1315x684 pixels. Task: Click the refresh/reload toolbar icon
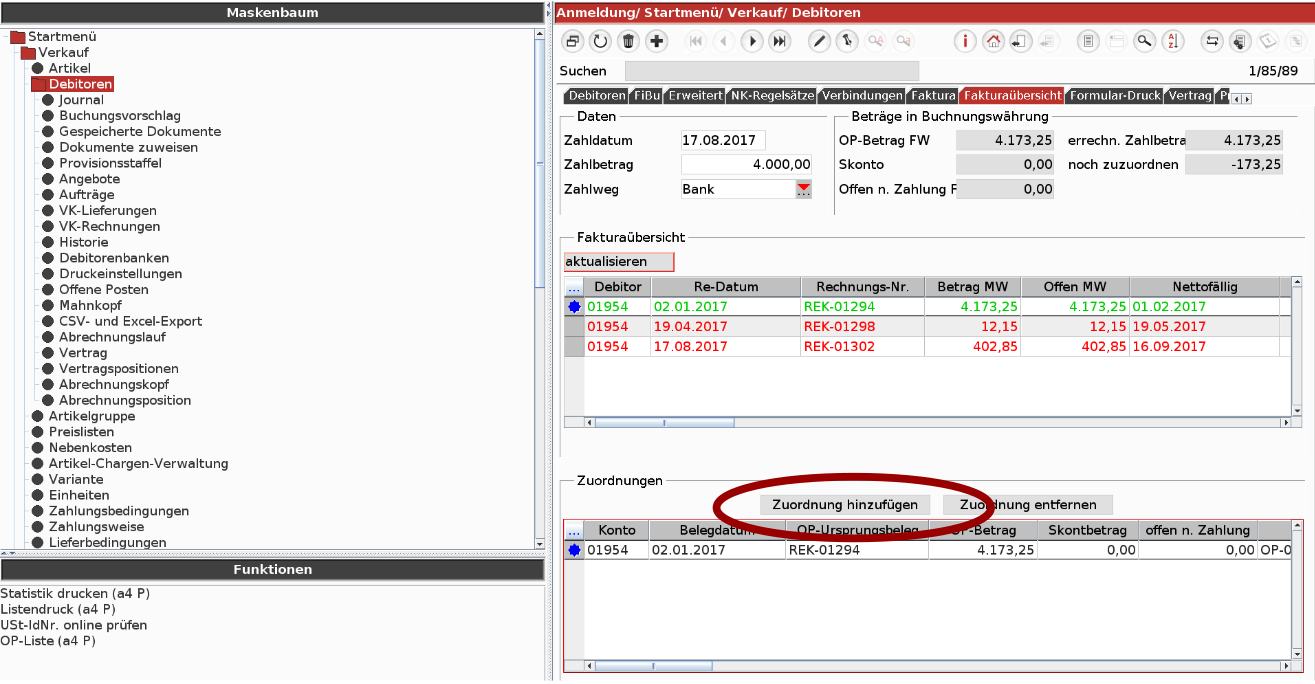pos(600,41)
